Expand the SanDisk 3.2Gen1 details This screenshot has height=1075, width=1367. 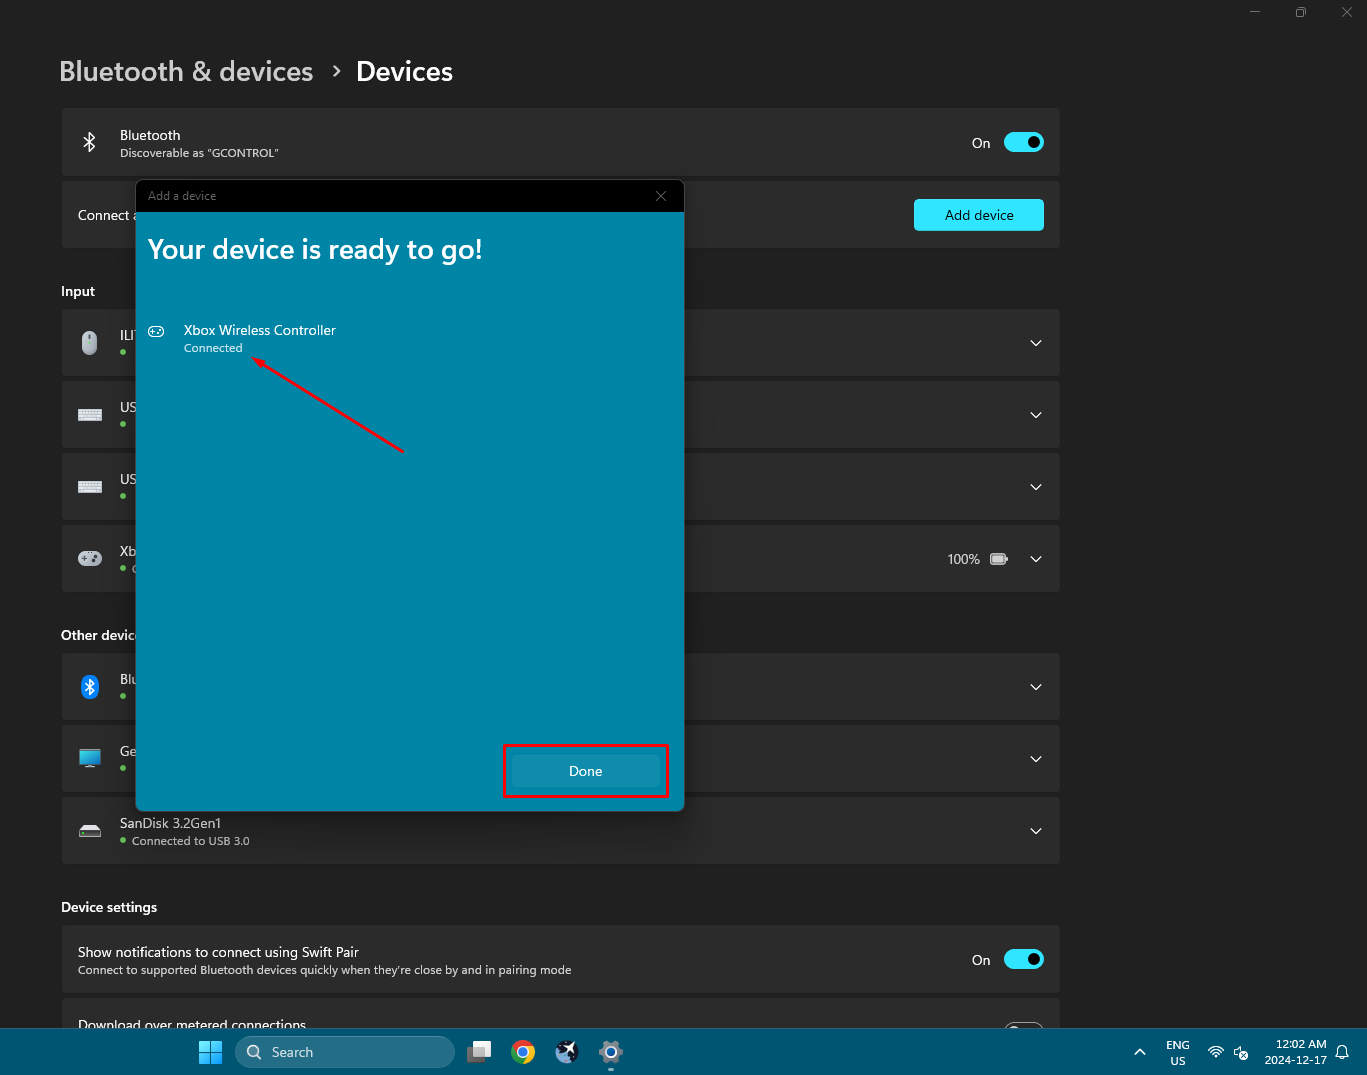[1035, 830]
